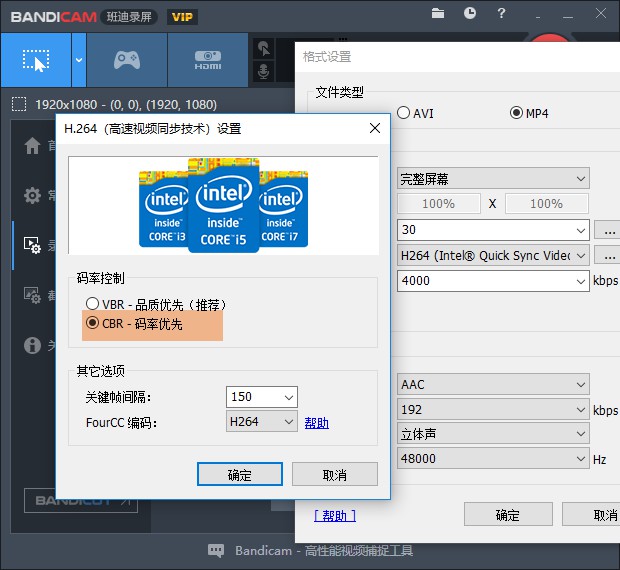The width and height of the screenshot is (620, 570).
Task: Open audio frequency dropdown showing 48000
Action: [x=493, y=459]
